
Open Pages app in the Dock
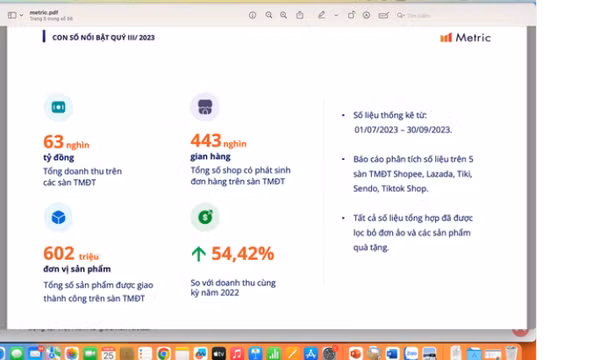point(292,353)
